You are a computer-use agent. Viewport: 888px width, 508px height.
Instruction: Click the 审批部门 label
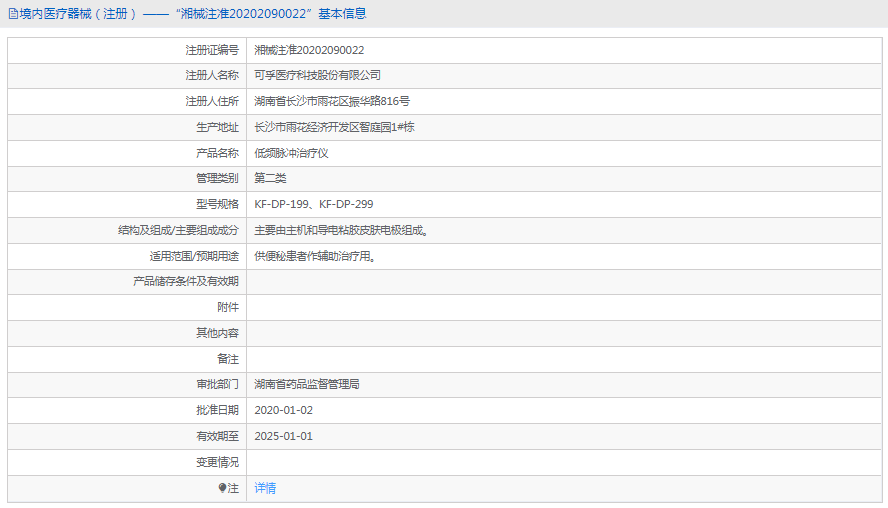[217, 384]
